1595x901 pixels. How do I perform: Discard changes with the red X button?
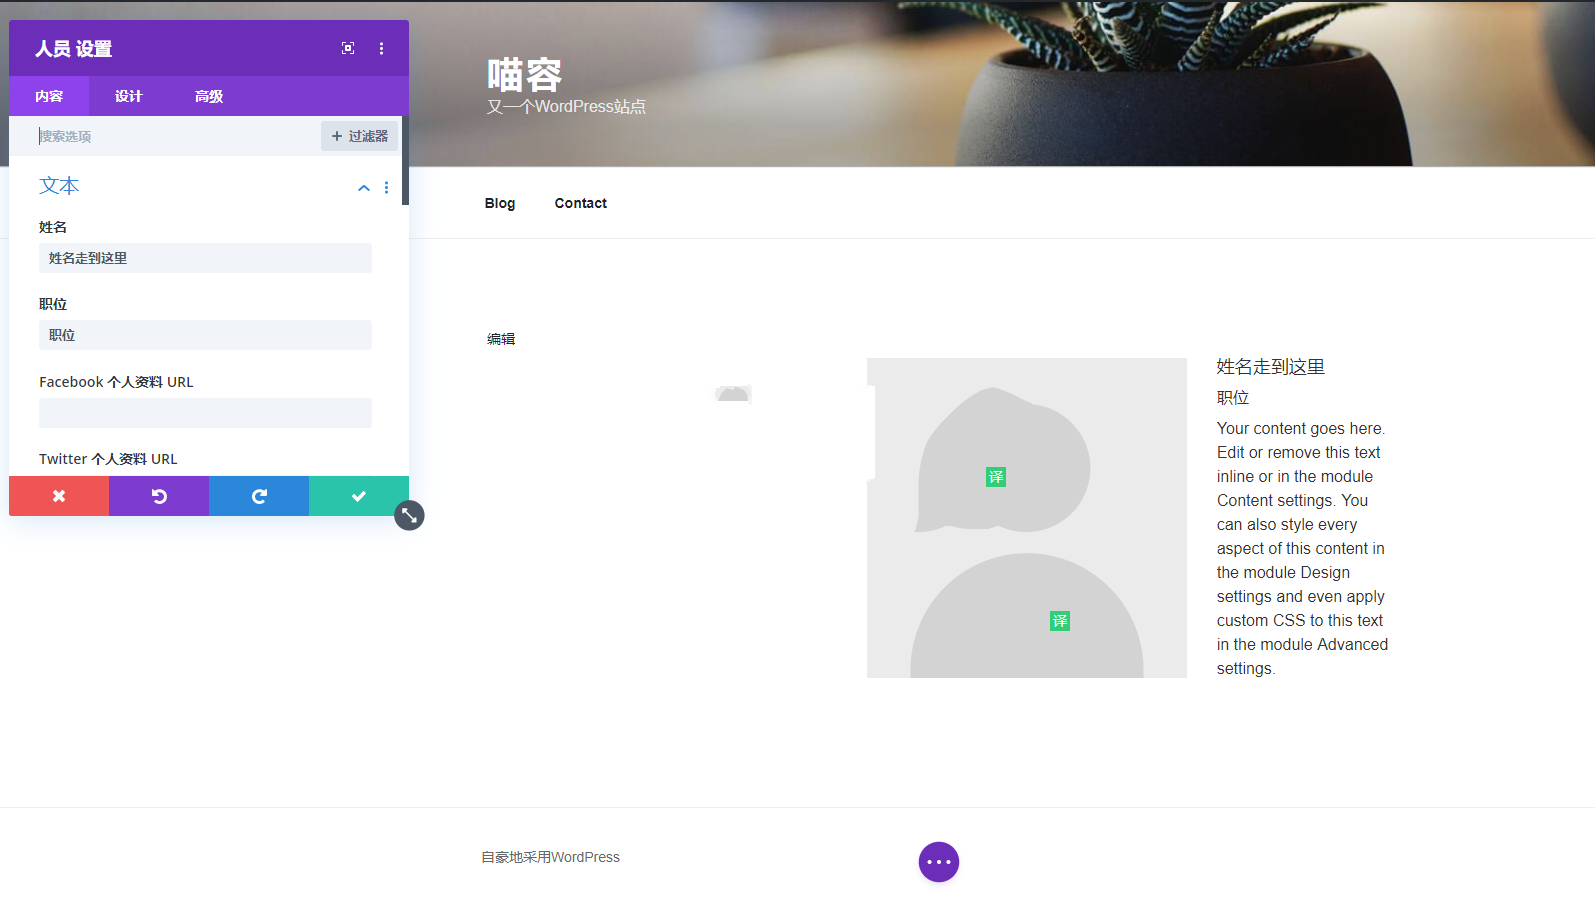click(x=59, y=496)
